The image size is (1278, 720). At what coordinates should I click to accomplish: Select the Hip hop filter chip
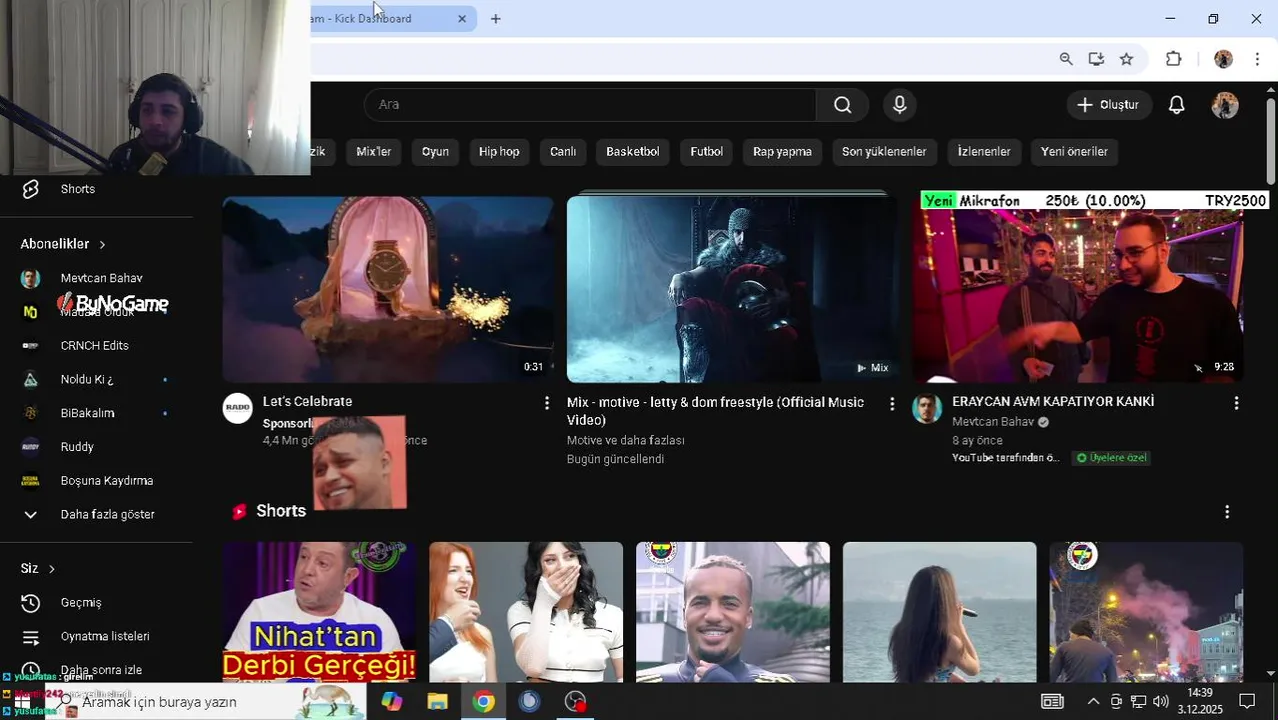coord(499,152)
